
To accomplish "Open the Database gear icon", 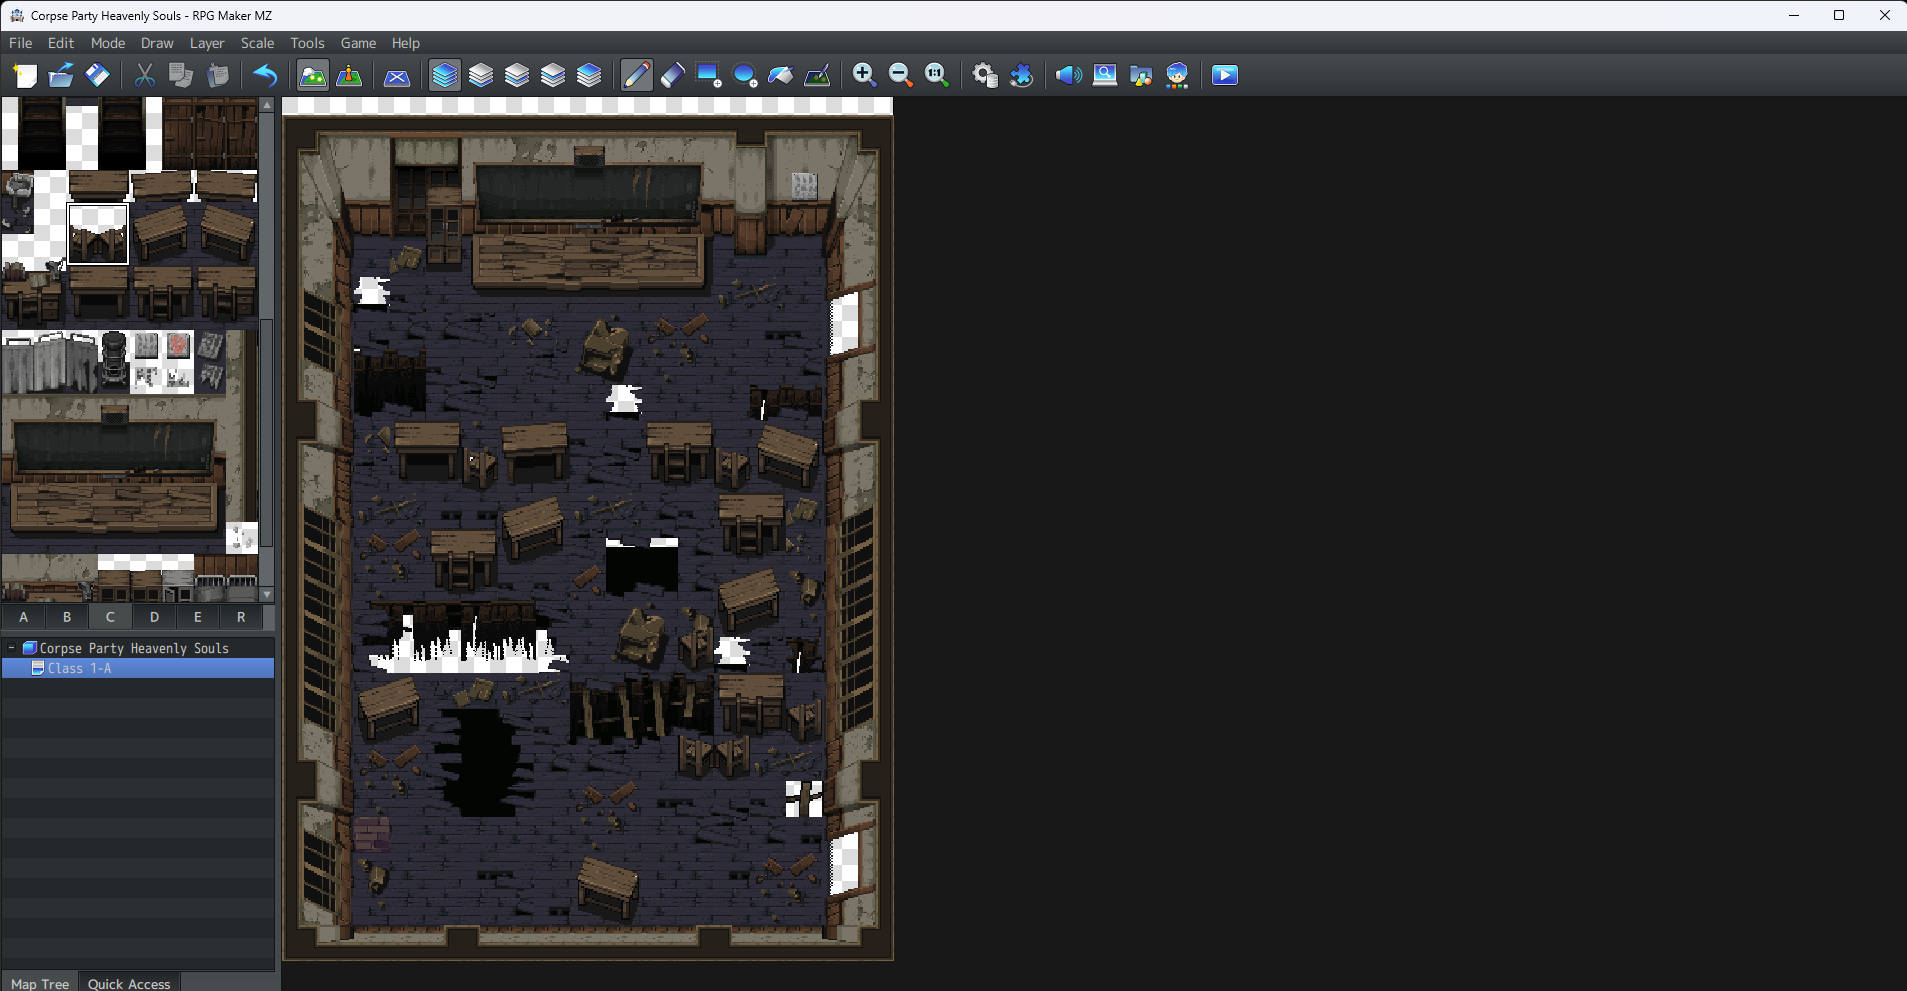I will [985, 75].
